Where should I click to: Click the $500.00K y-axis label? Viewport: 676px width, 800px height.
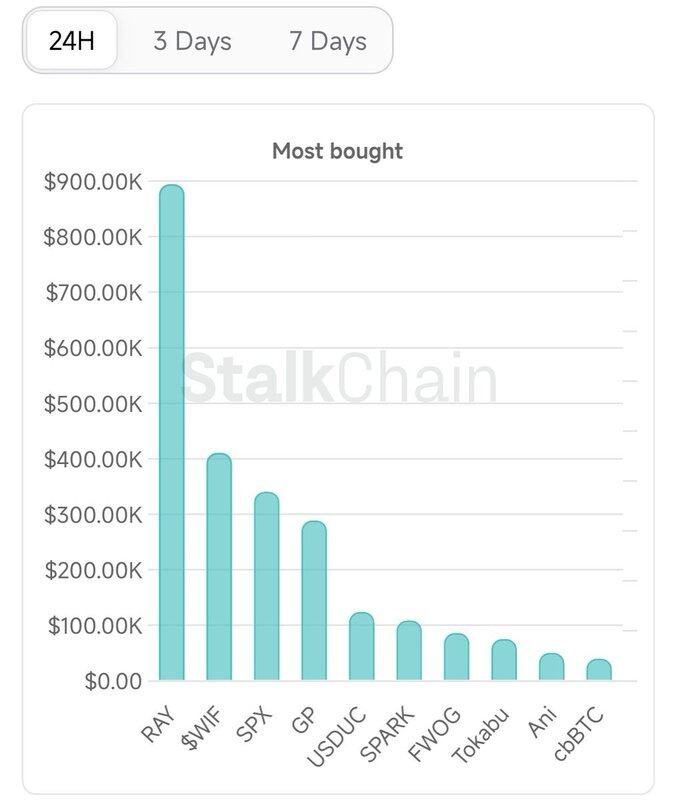(94, 404)
